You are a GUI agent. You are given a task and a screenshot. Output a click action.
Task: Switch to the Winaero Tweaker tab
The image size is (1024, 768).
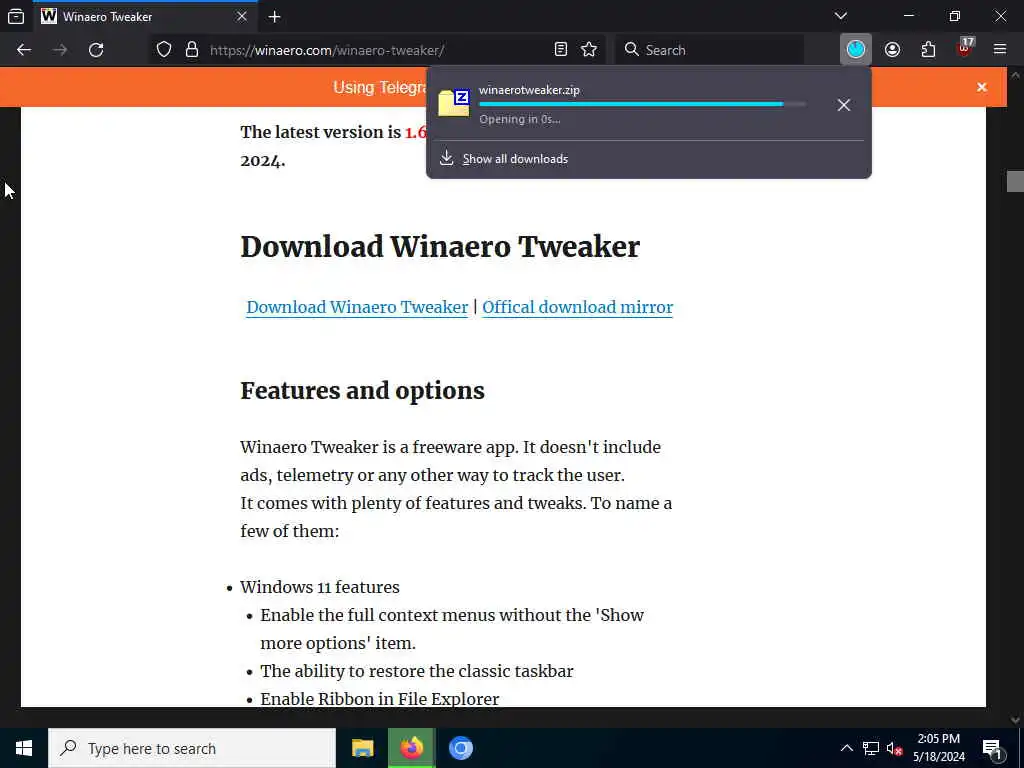pos(144,16)
